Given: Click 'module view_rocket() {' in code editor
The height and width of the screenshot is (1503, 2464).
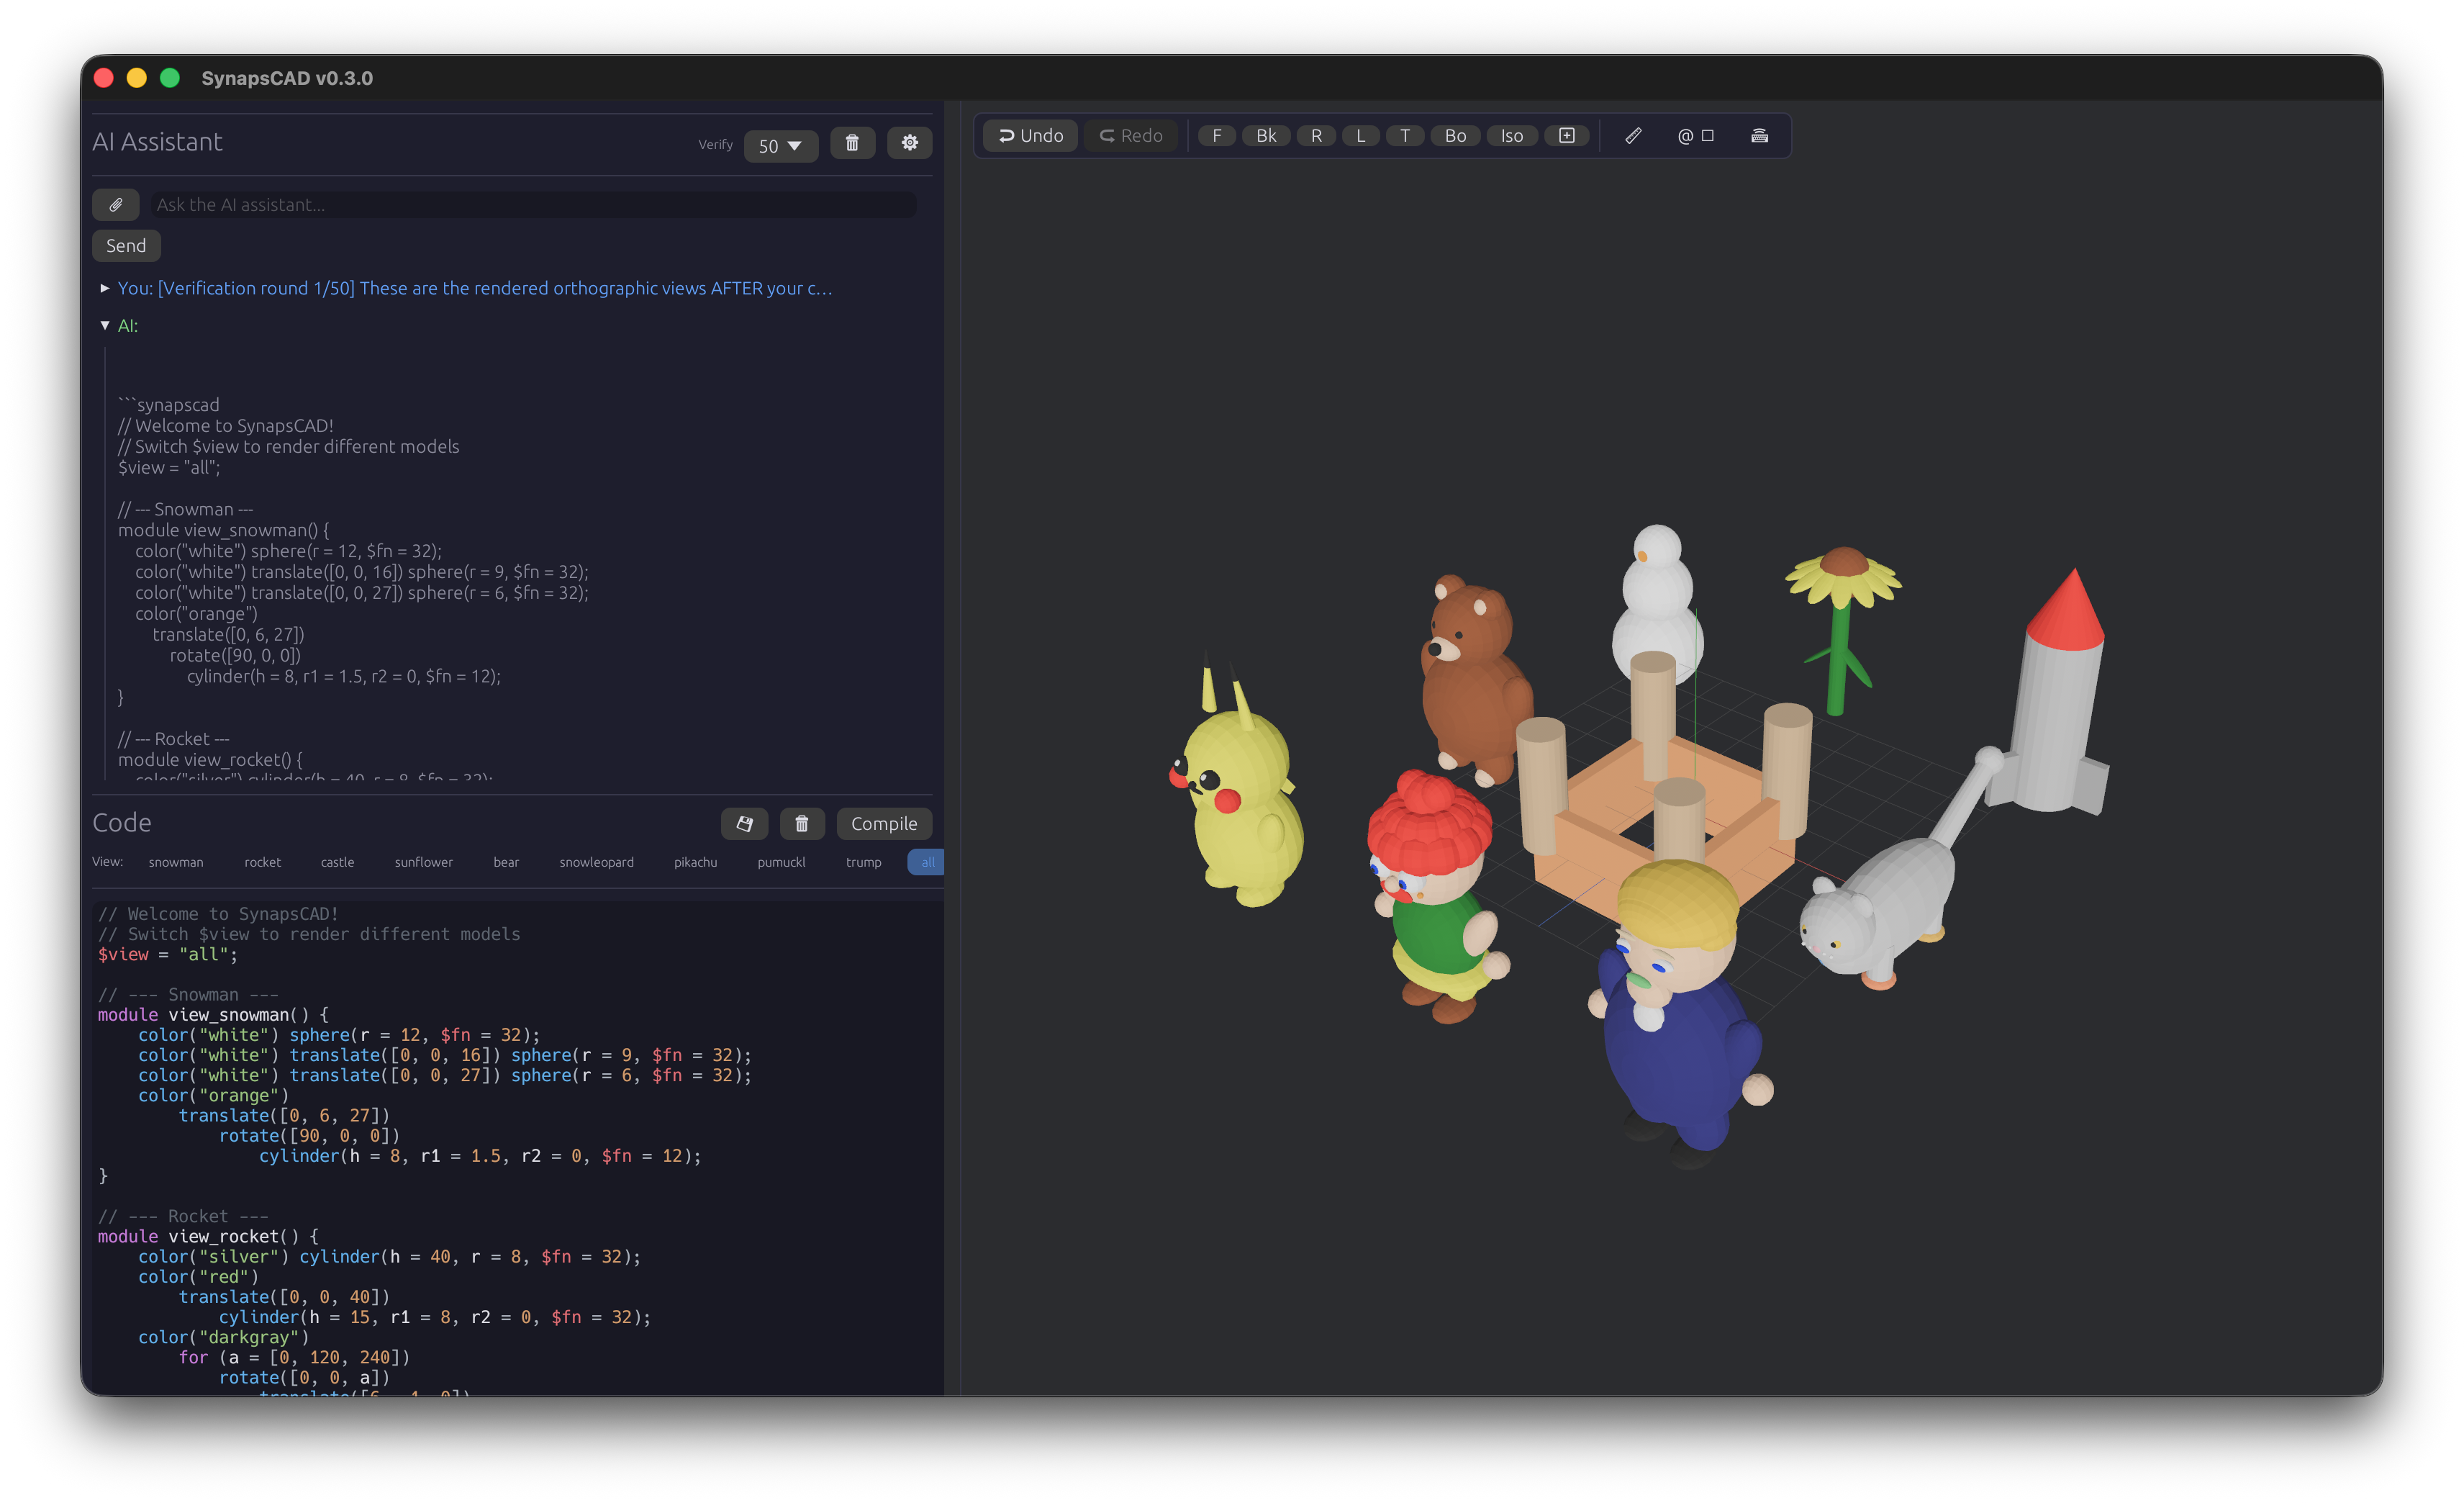Looking at the screenshot, I should click(208, 1236).
